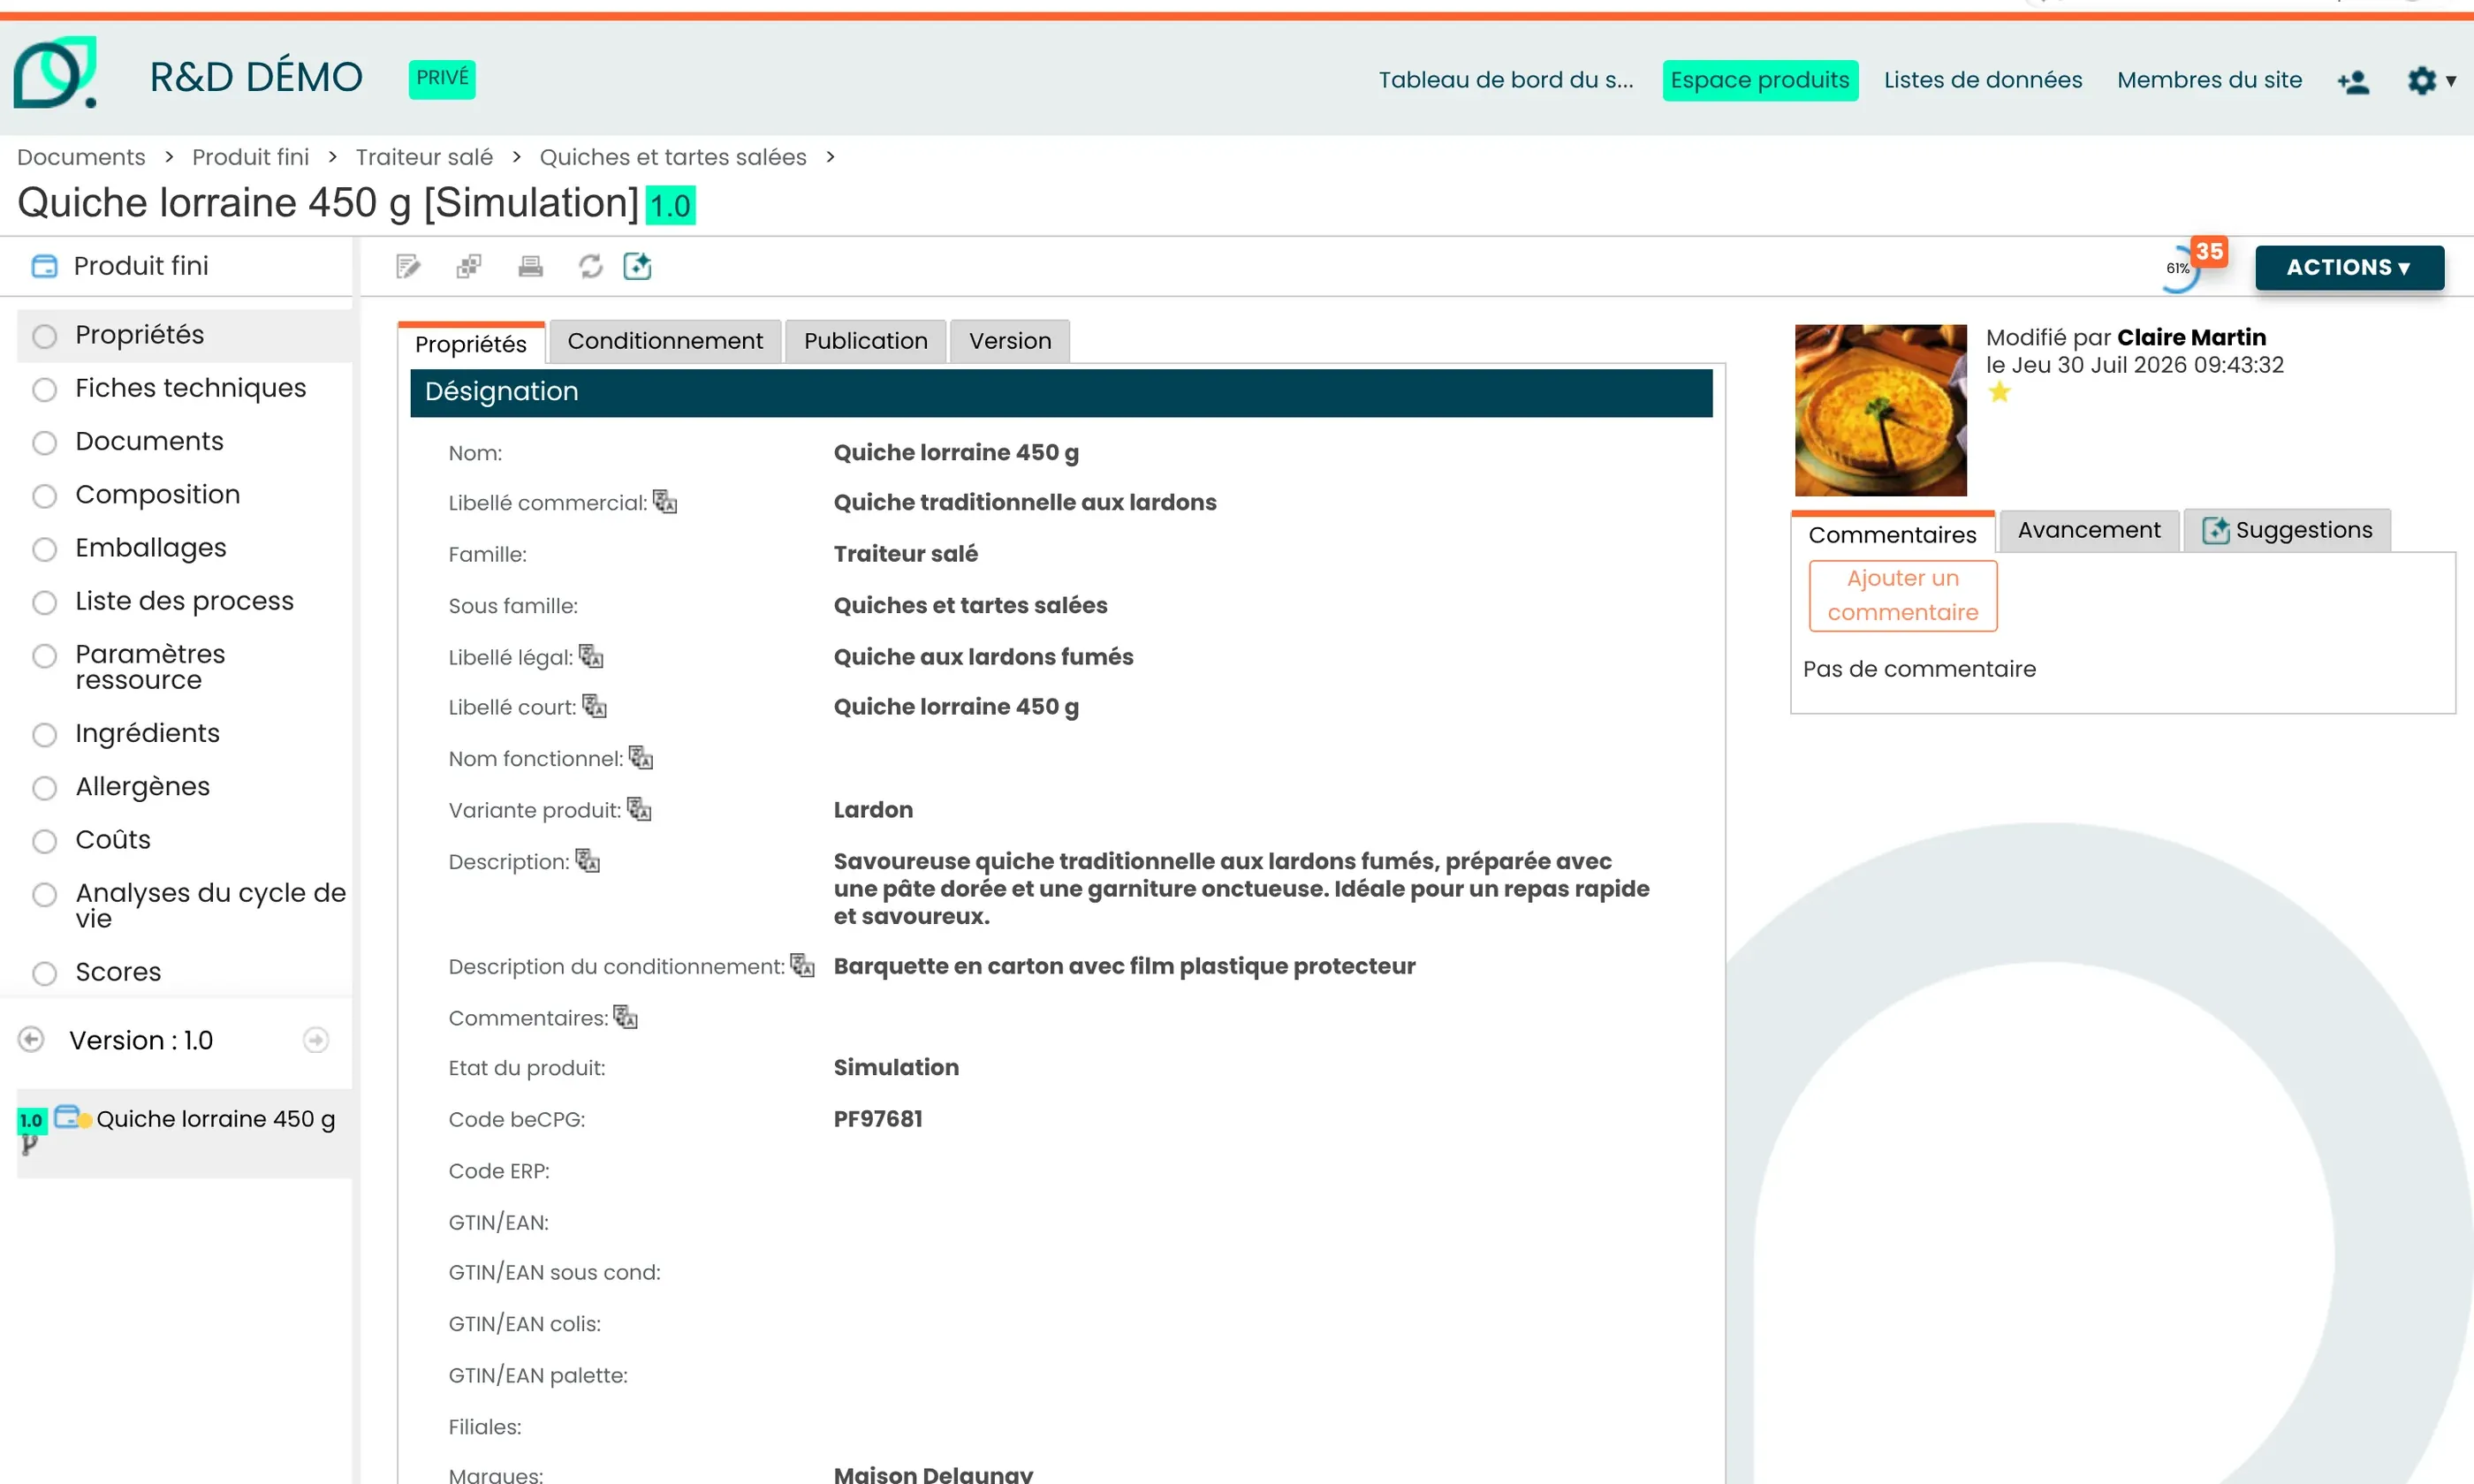This screenshot has height=1484, width=2474.
Task: Click translate icon beside Description du conditionnement
Action: 803,965
